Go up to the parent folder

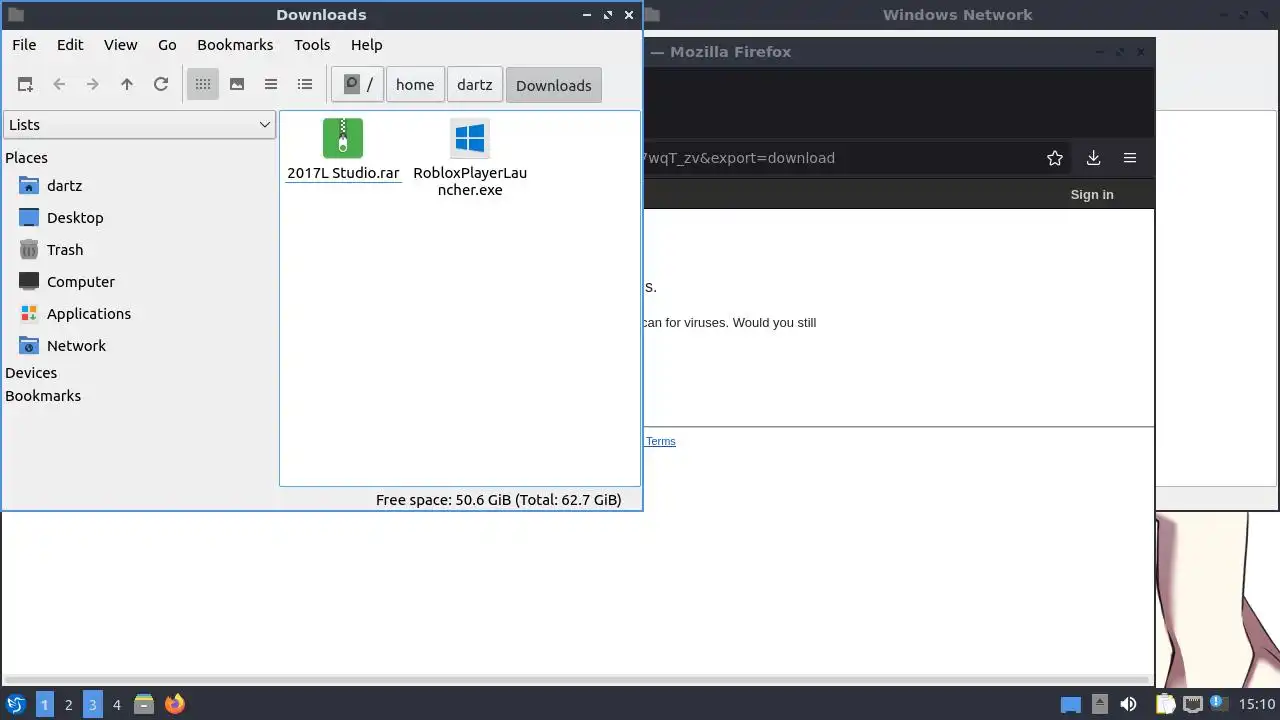coord(127,85)
